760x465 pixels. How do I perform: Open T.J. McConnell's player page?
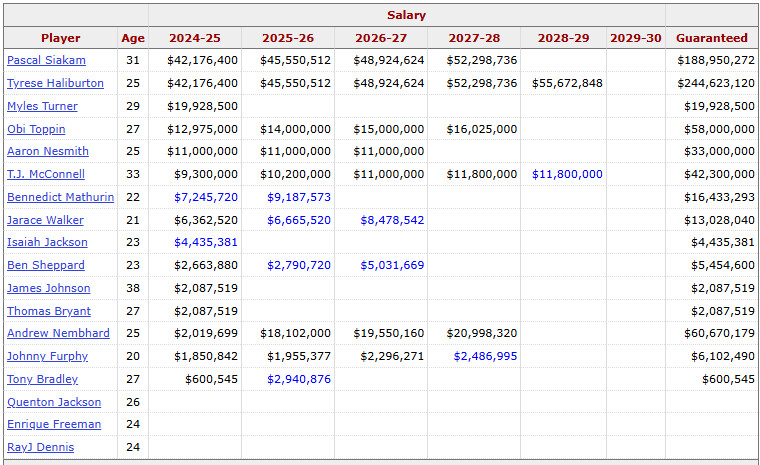tap(46, 174)
